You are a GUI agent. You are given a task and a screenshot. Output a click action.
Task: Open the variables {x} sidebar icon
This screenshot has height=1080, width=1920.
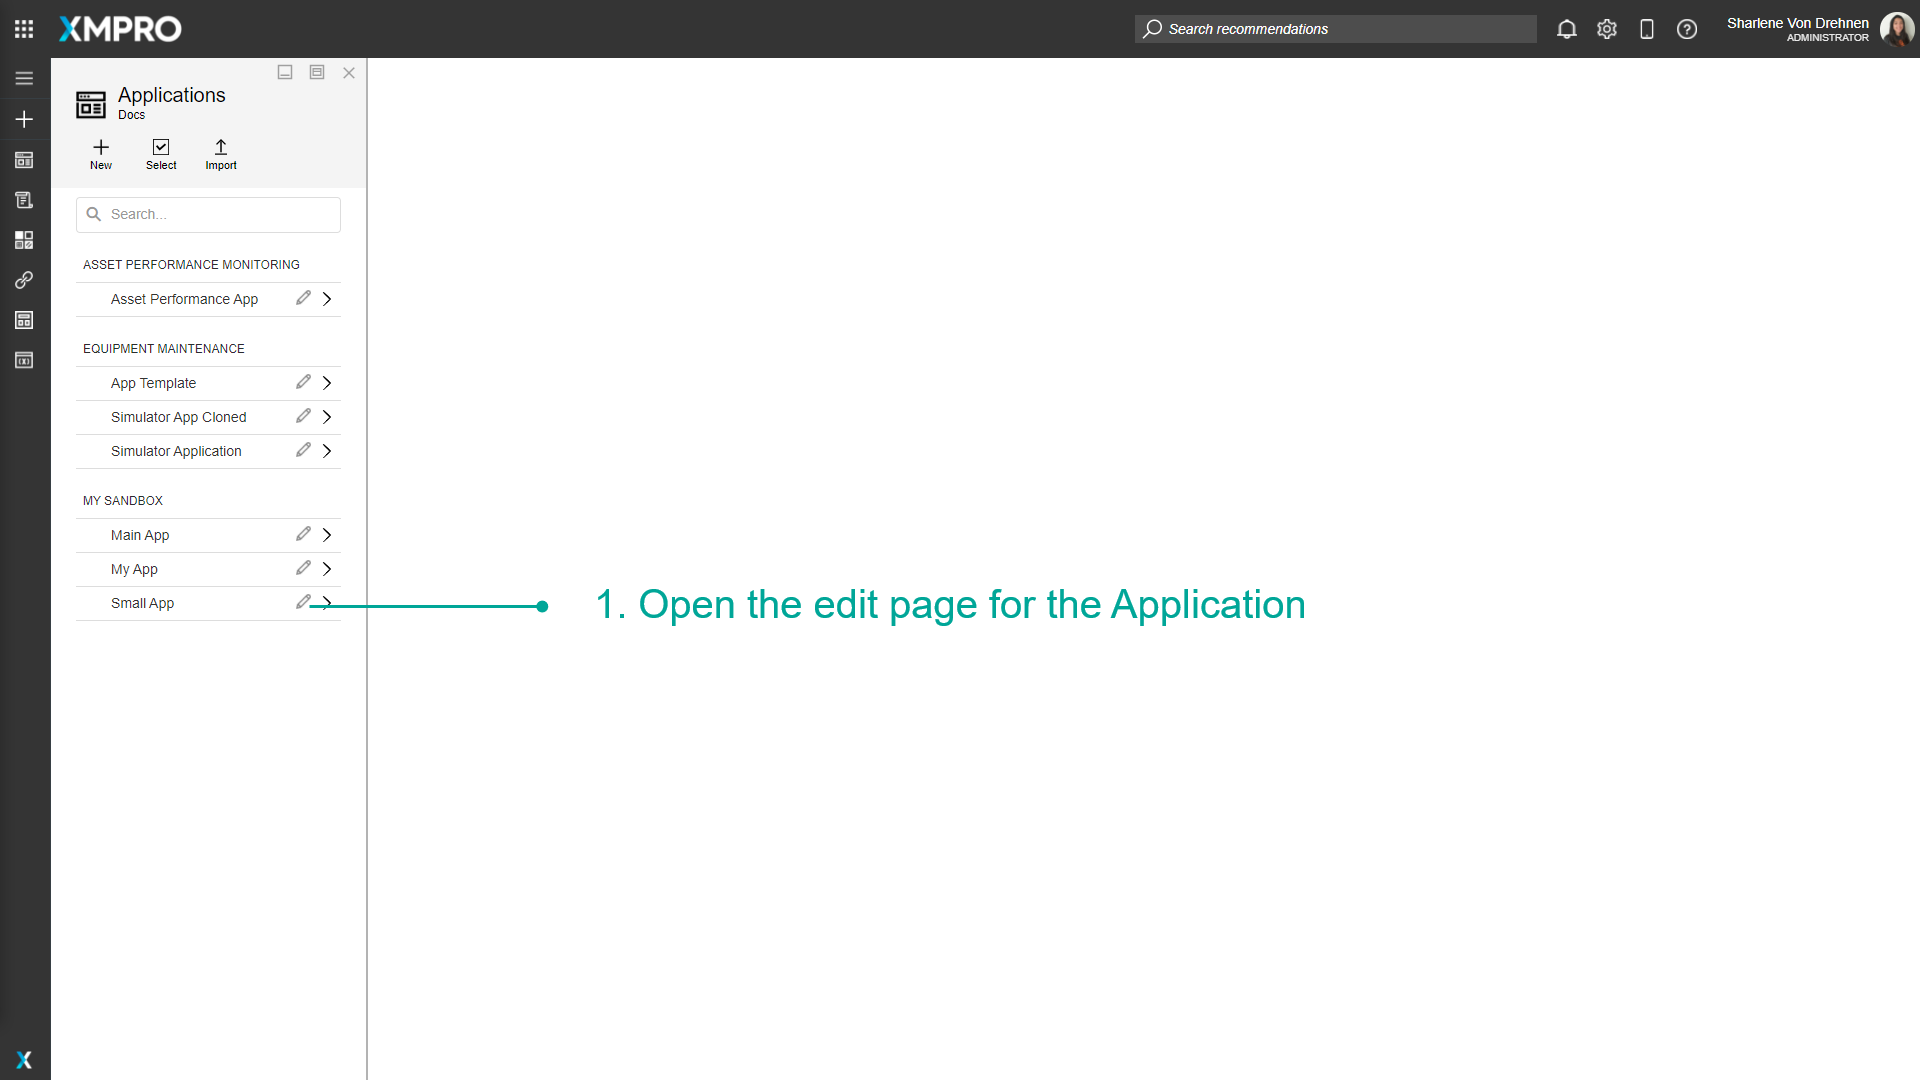point(24,360)
